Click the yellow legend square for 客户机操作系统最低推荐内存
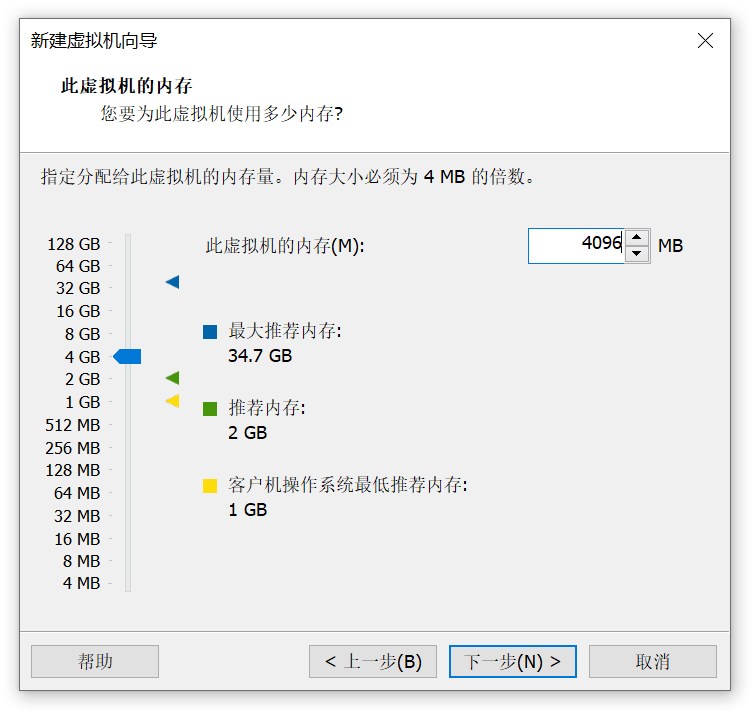The width and height of the screenshot is (752, 711). [210, 486]
